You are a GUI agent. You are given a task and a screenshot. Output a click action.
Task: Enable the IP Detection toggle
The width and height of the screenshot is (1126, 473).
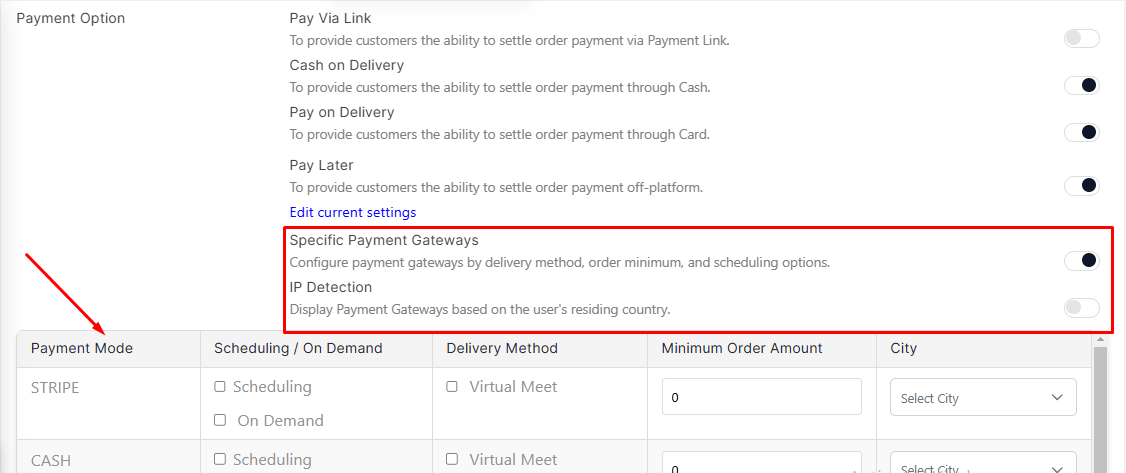[1081, 308]
